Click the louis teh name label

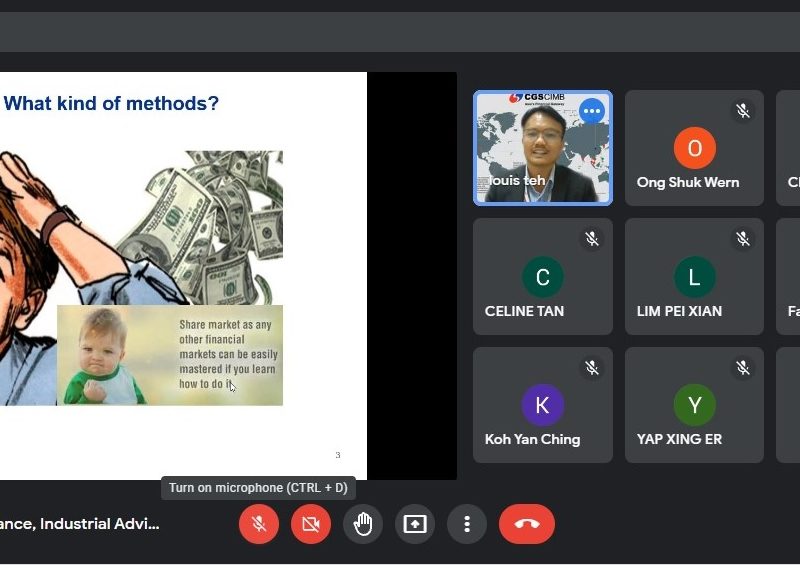pyautogui.click(x=516, y=180)
